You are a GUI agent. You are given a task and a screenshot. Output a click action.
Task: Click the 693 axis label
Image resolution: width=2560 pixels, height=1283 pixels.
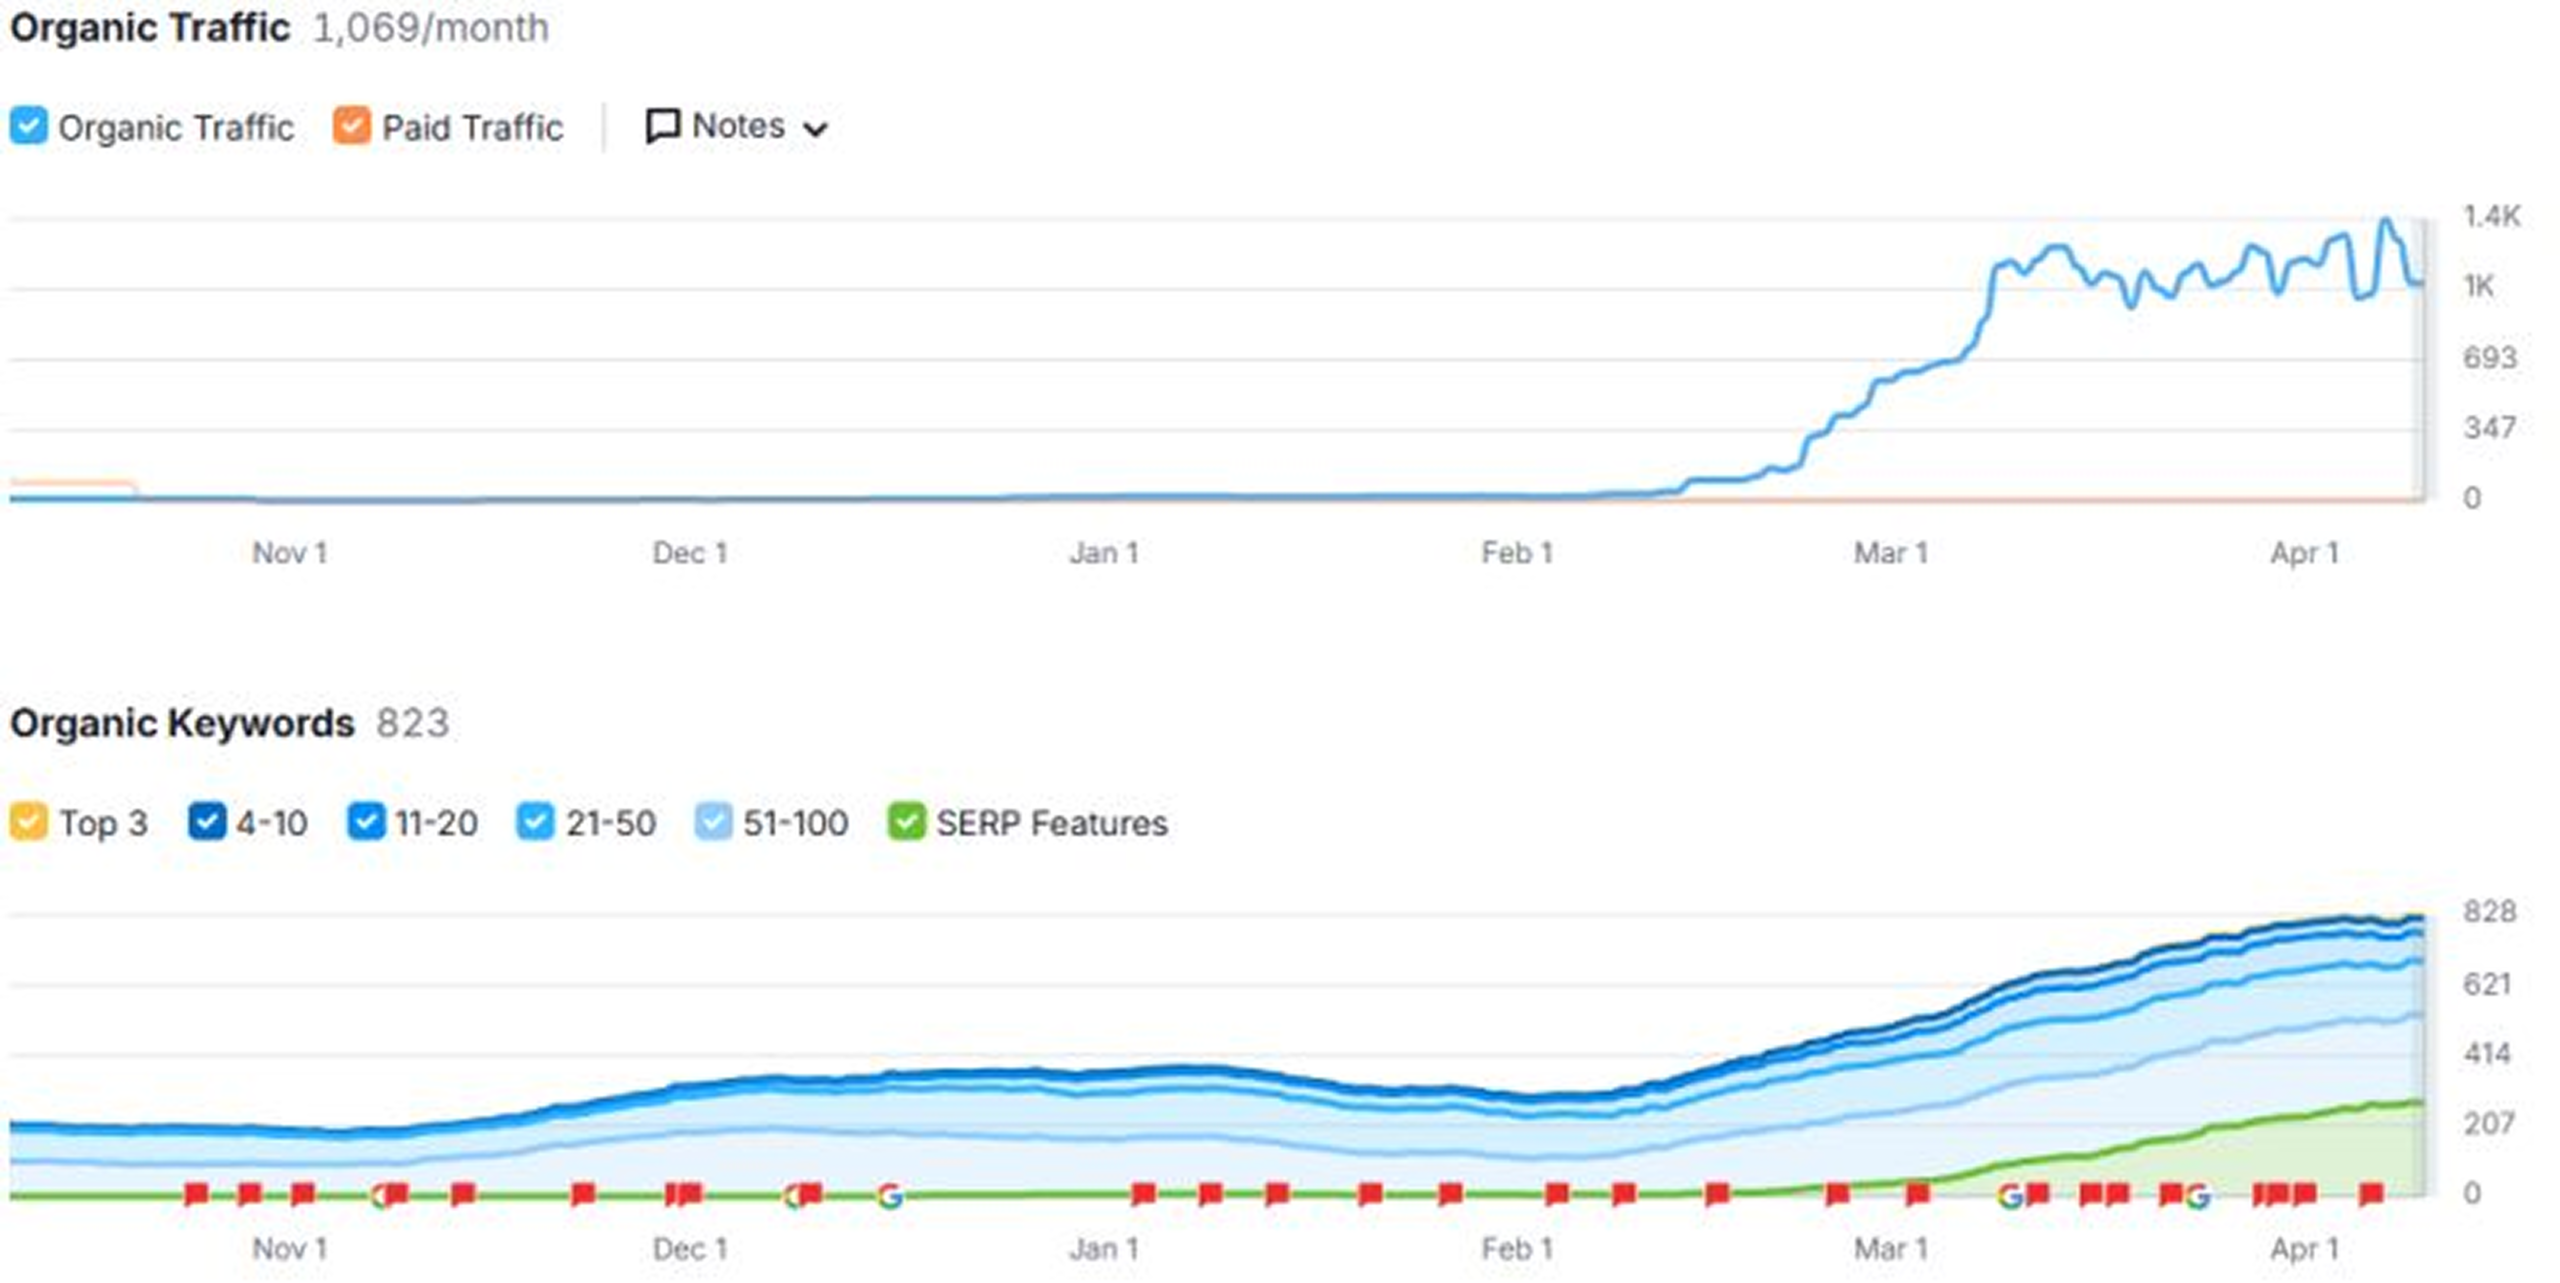coord(2489,357)
